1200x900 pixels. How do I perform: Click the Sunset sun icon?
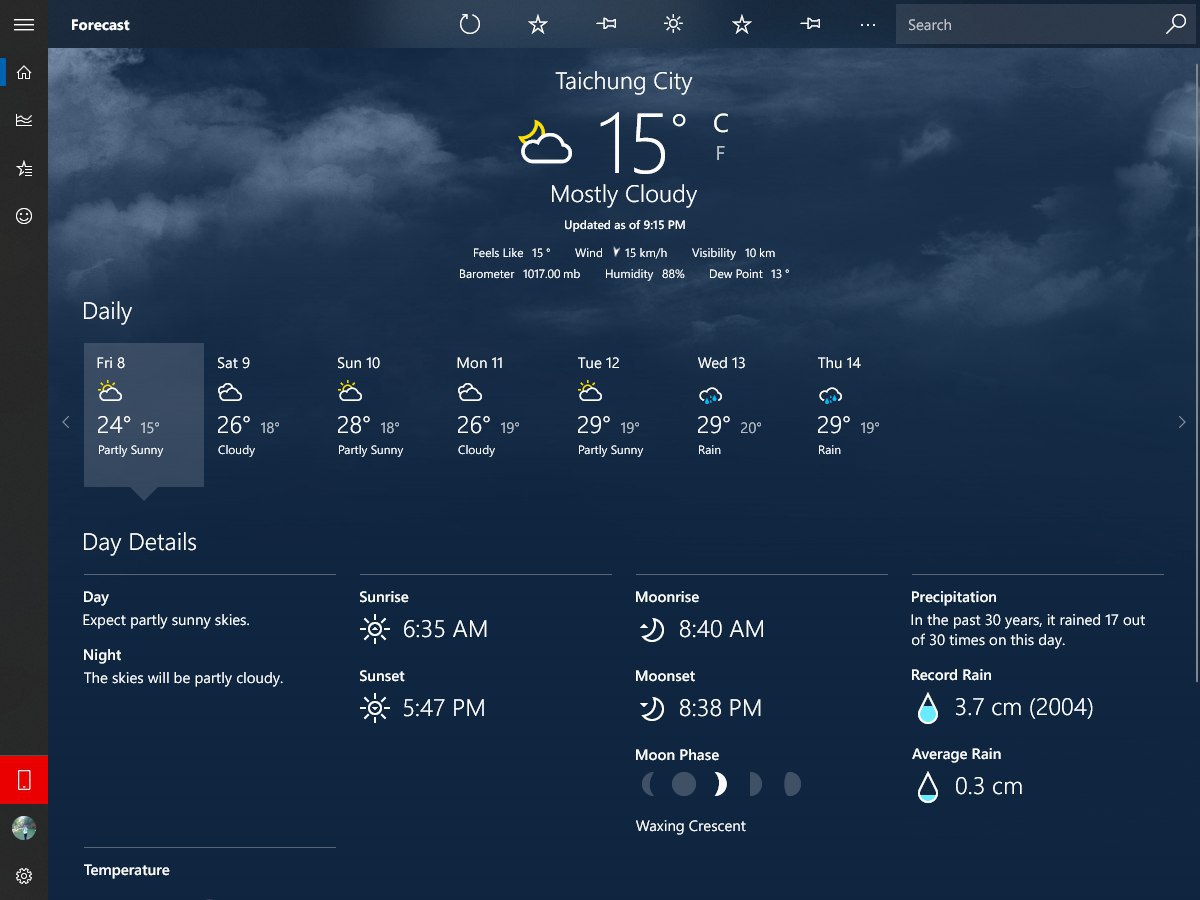pos(374,708)
